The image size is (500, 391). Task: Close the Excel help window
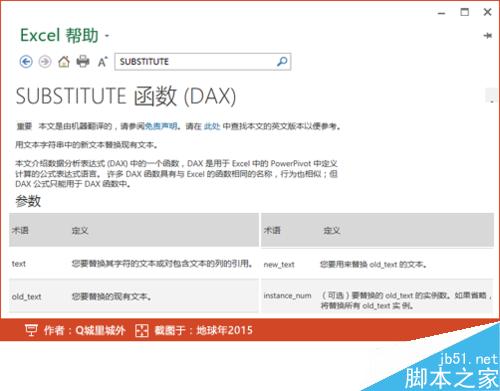click(x=487, y=12)
